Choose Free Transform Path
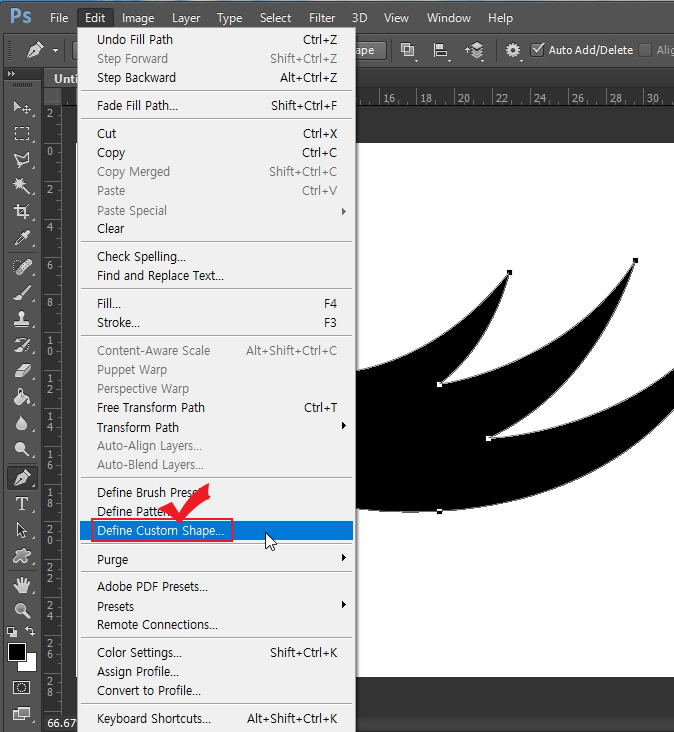This screenshot has width=674, height=732. pos(216,408)
